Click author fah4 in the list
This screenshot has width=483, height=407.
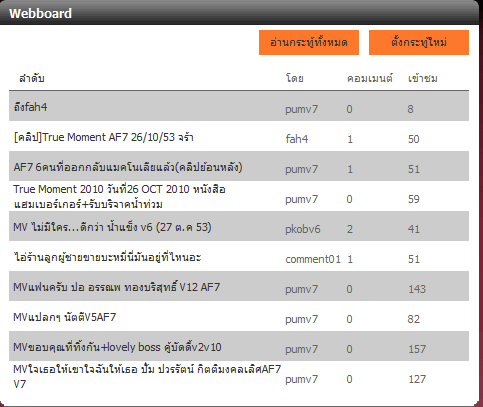point(297,139)
